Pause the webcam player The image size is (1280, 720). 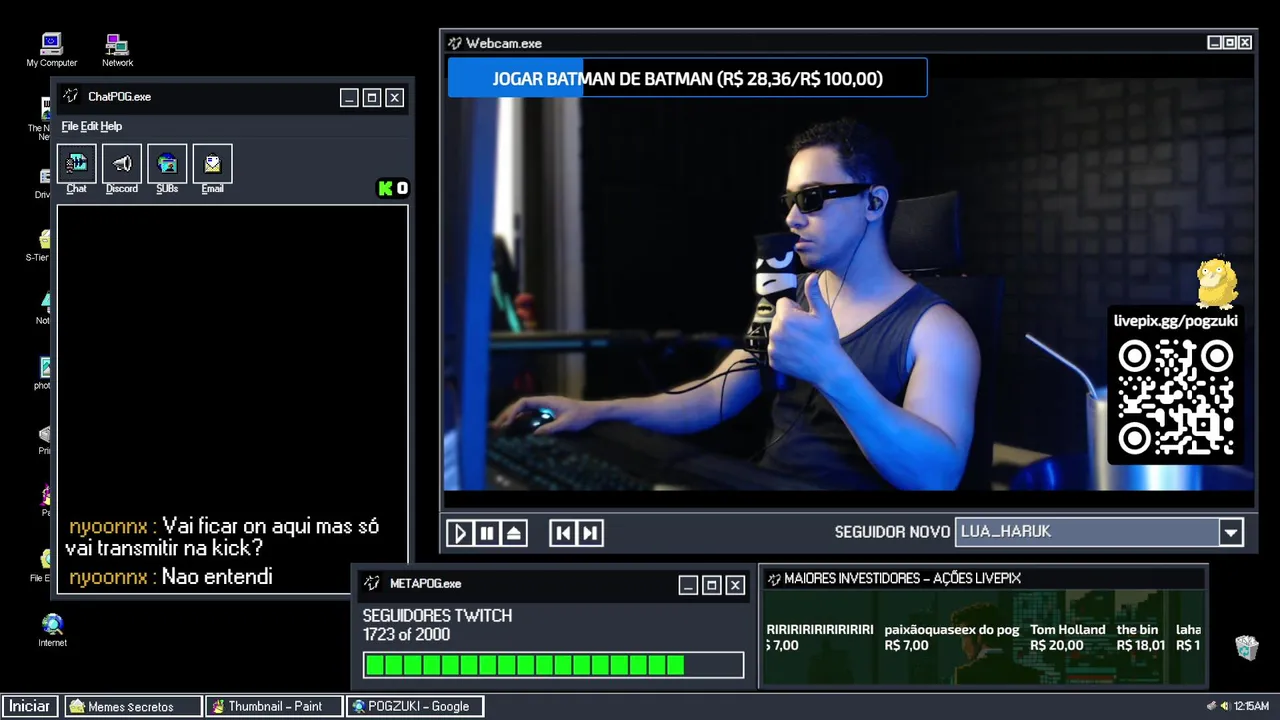487,533
